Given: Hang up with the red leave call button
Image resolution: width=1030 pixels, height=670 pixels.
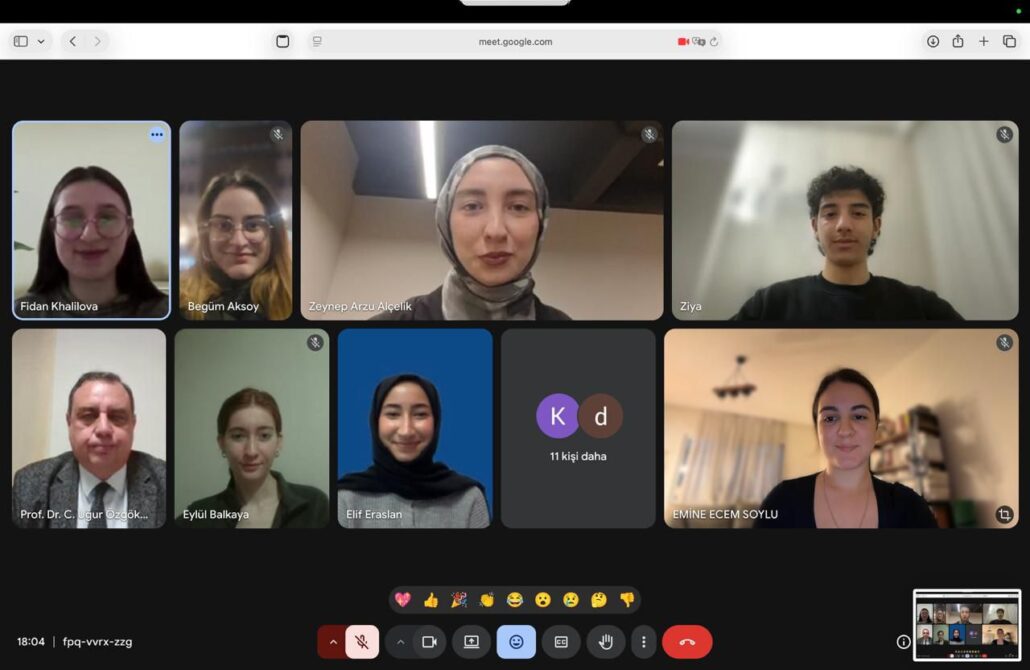Looking at the screenshot, I should point(687,642).
